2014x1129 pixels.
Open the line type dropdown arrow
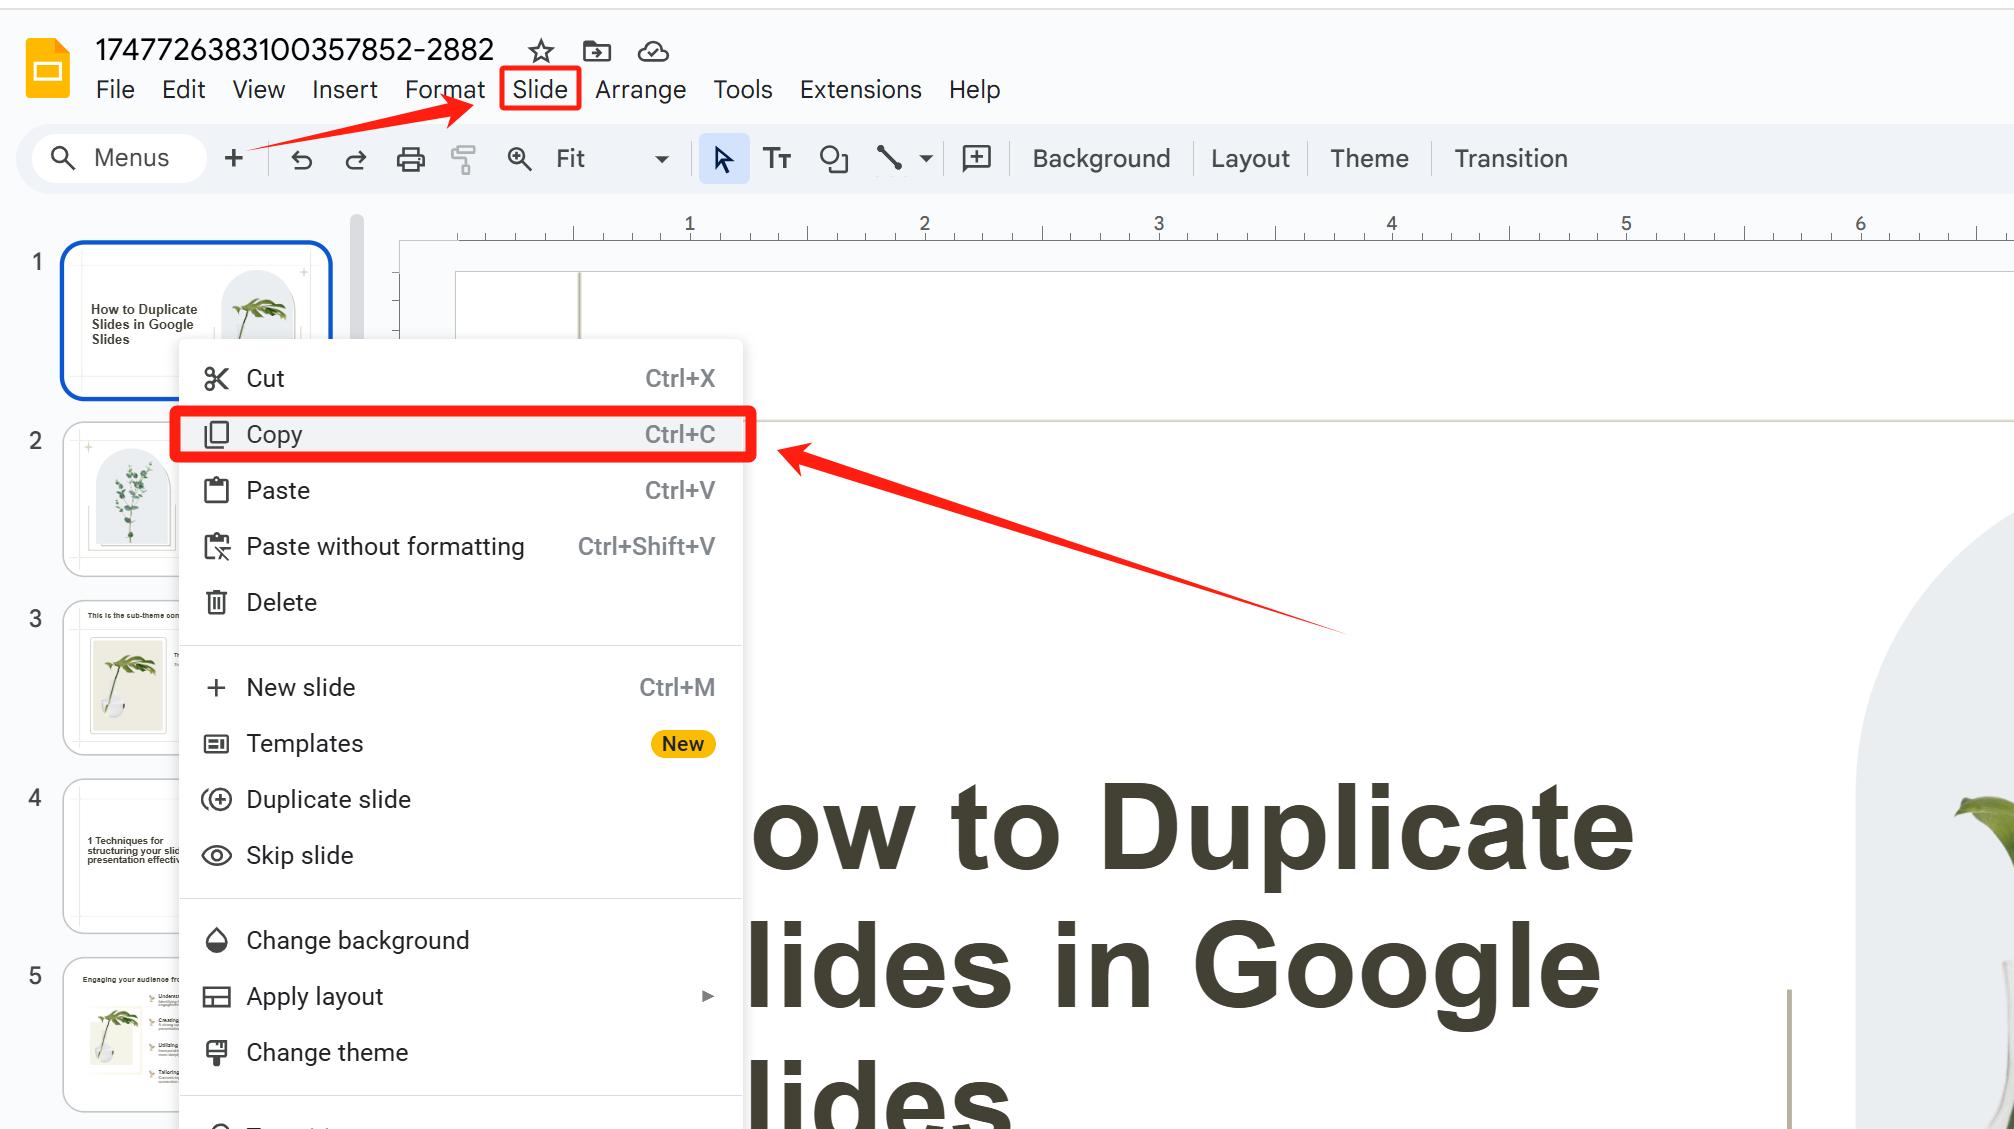[926, 159]
